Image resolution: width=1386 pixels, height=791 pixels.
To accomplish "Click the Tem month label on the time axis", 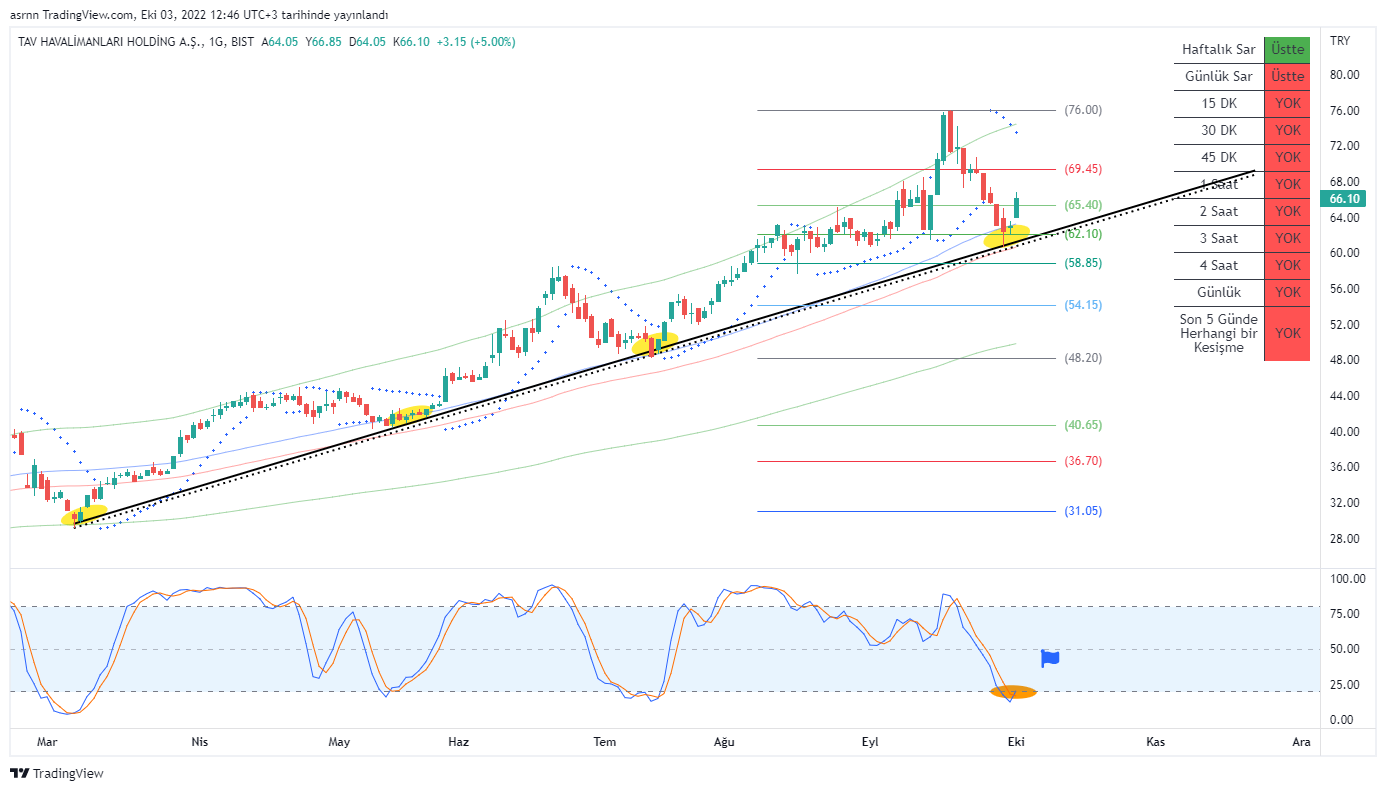I will coord(605,742).
